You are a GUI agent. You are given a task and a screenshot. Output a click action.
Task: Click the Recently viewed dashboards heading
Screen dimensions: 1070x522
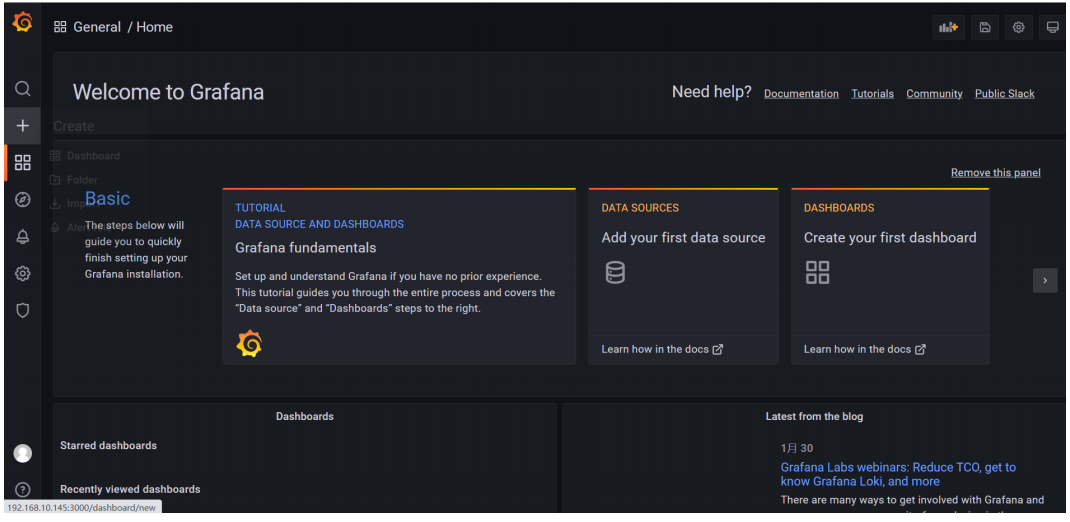pyautogui.click(x=130, y=489)
